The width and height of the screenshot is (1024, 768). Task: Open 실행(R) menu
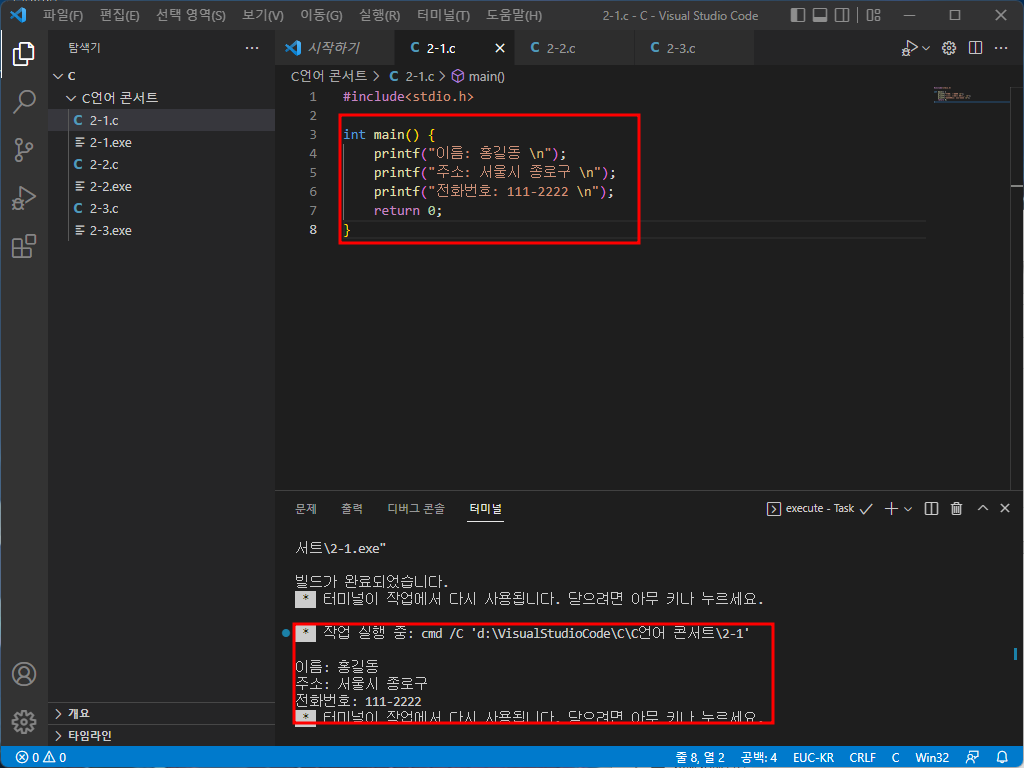(379, 15)
